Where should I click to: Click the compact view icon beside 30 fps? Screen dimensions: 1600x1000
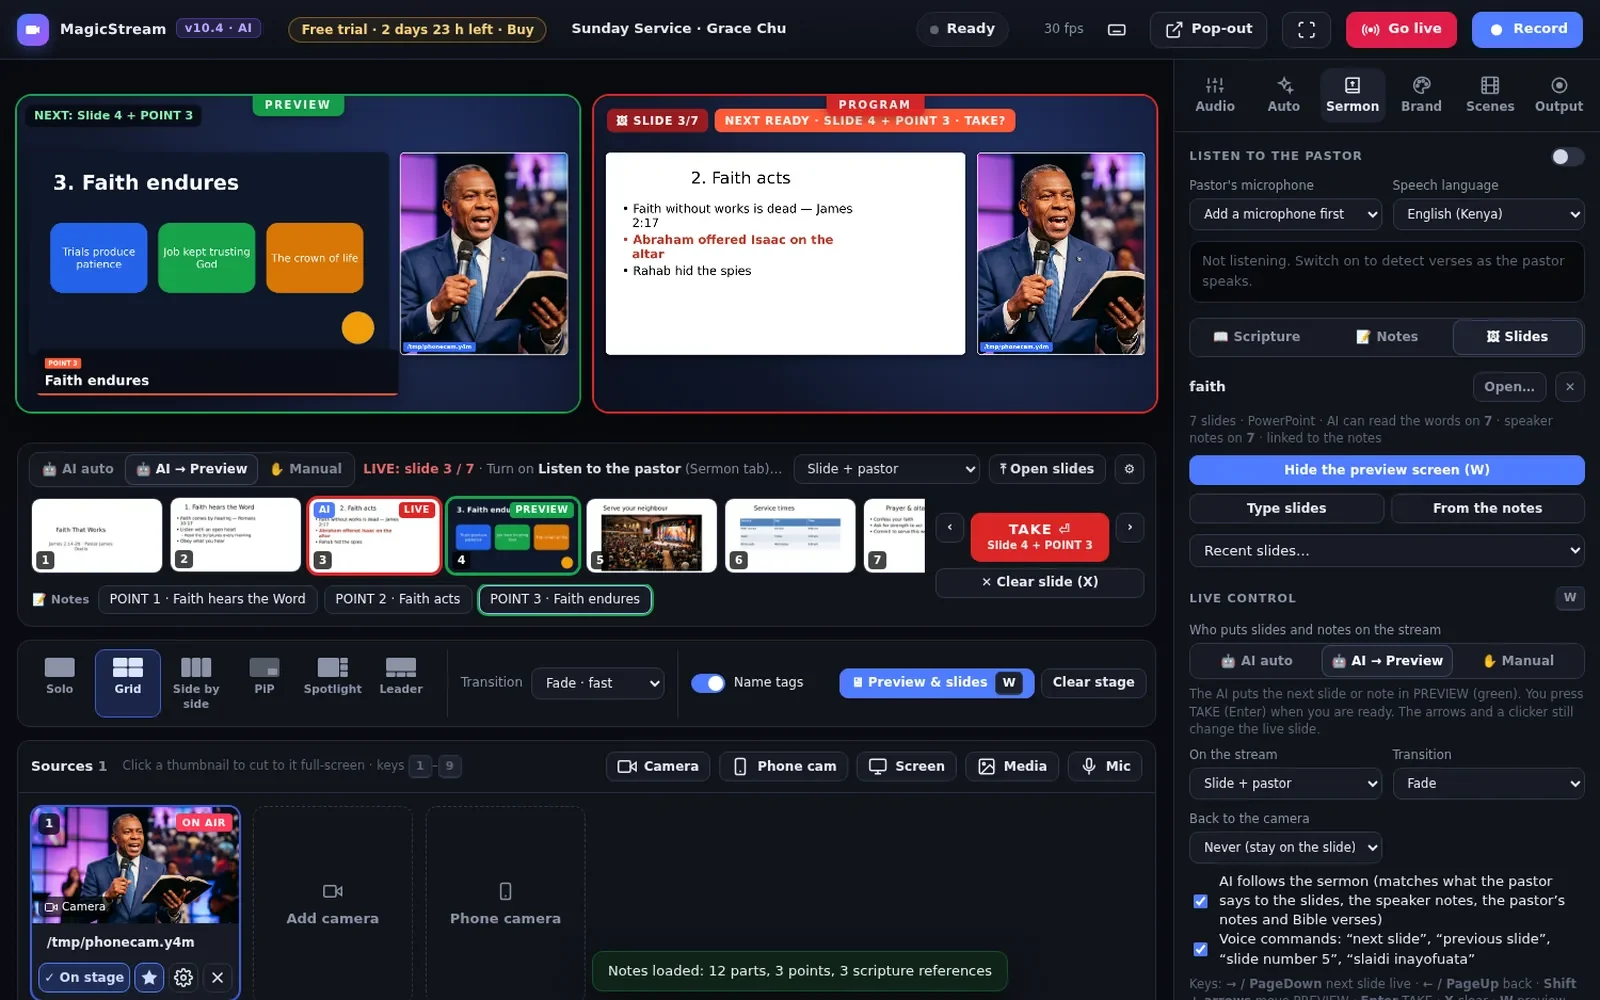pos(1117,30)
